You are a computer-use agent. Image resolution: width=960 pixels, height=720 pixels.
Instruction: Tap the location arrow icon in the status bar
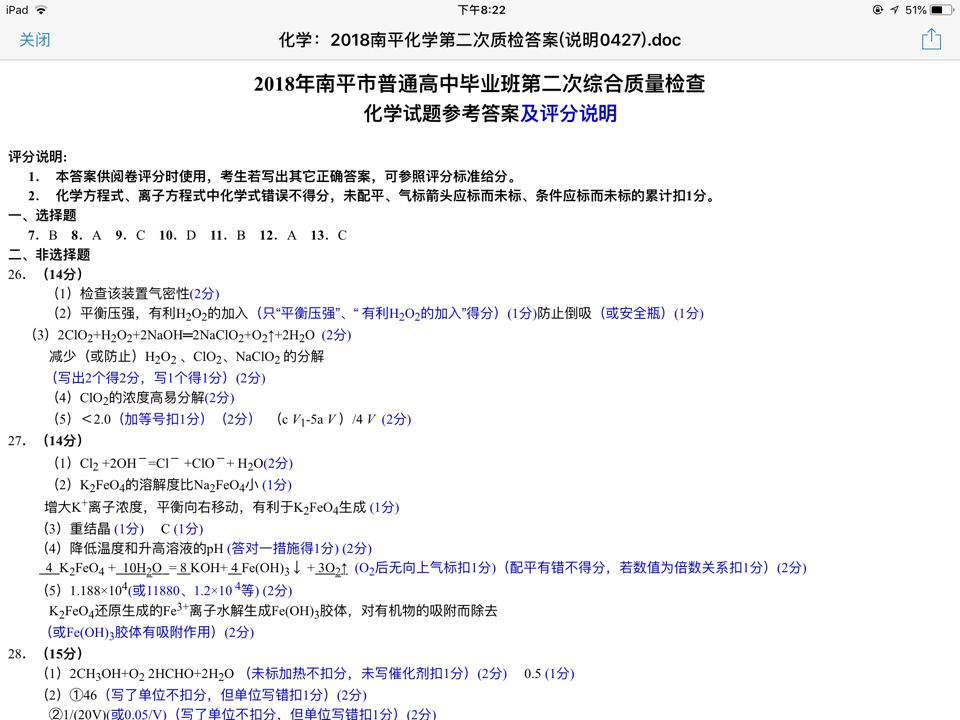894,9
